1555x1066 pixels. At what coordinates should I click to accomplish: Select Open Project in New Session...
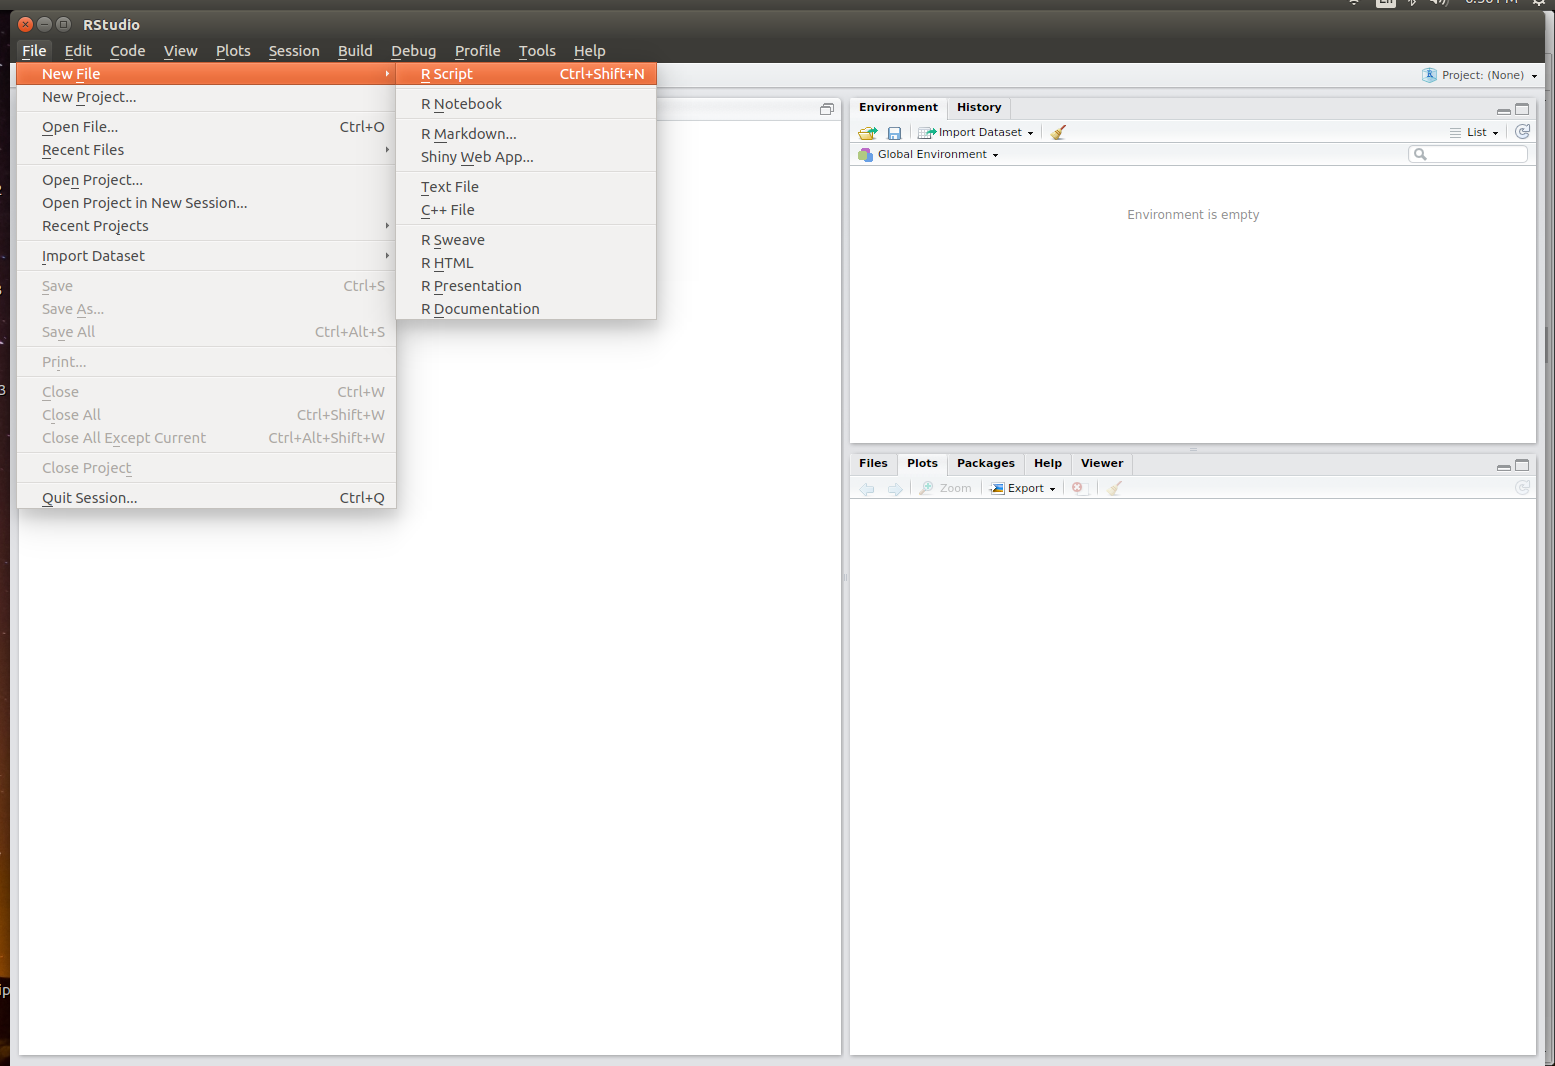click(x=206, y=203)
